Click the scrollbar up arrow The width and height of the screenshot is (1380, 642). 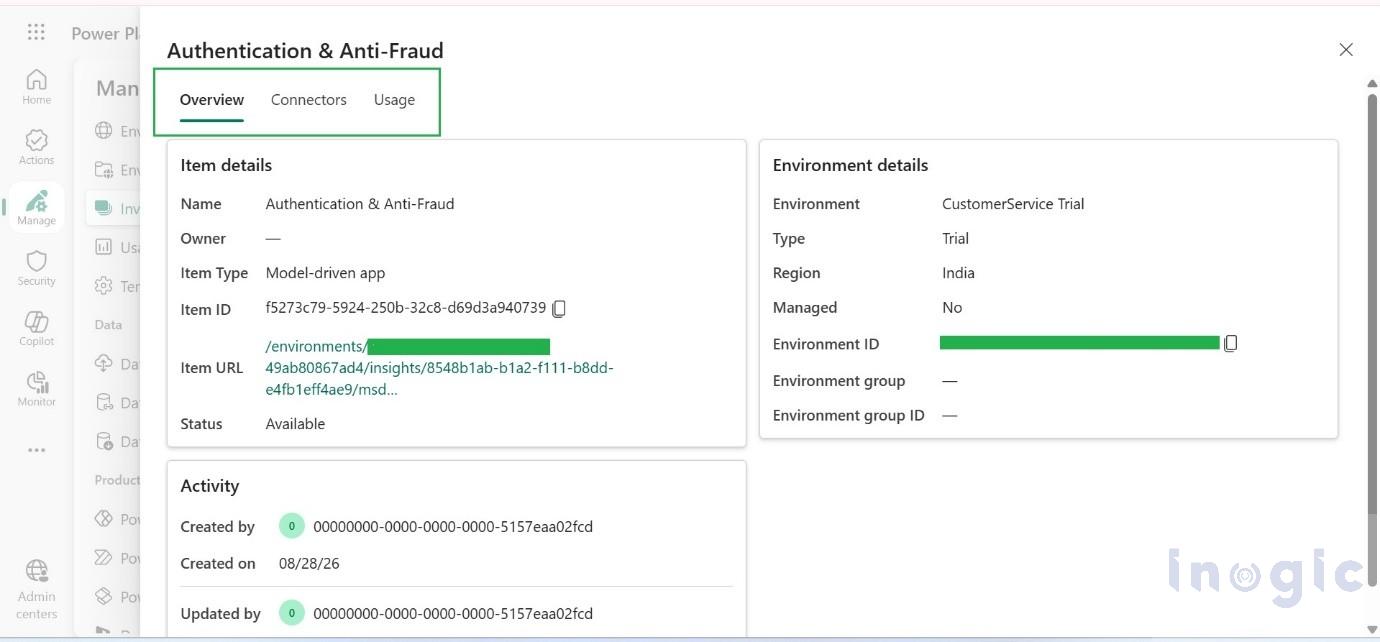click(x=1372, y=84)
